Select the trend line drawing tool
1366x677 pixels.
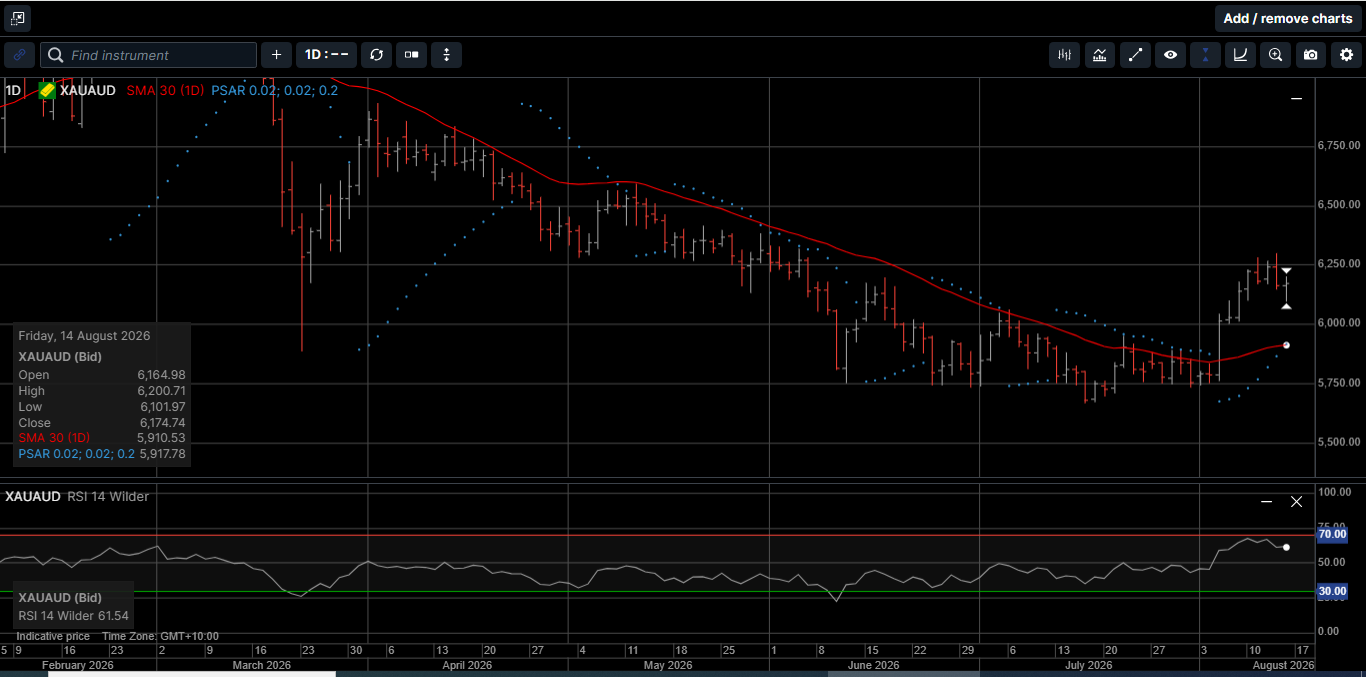(x=1134, y=55)
